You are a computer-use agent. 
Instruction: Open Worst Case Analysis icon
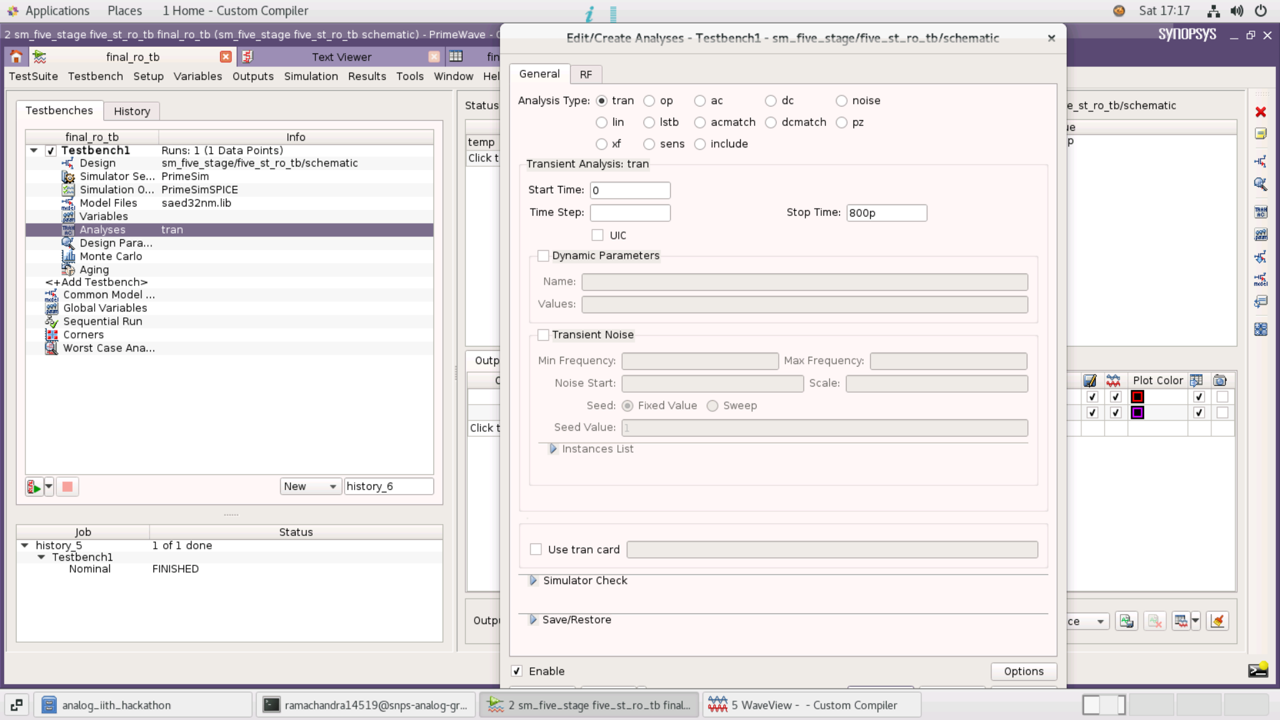(x=51, y=348)
